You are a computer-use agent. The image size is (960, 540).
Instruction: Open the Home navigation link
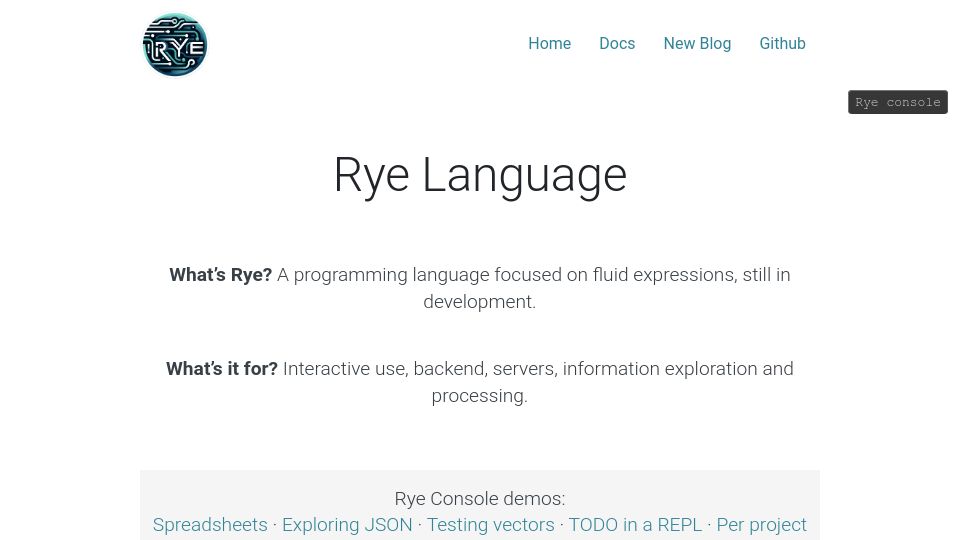549,43
